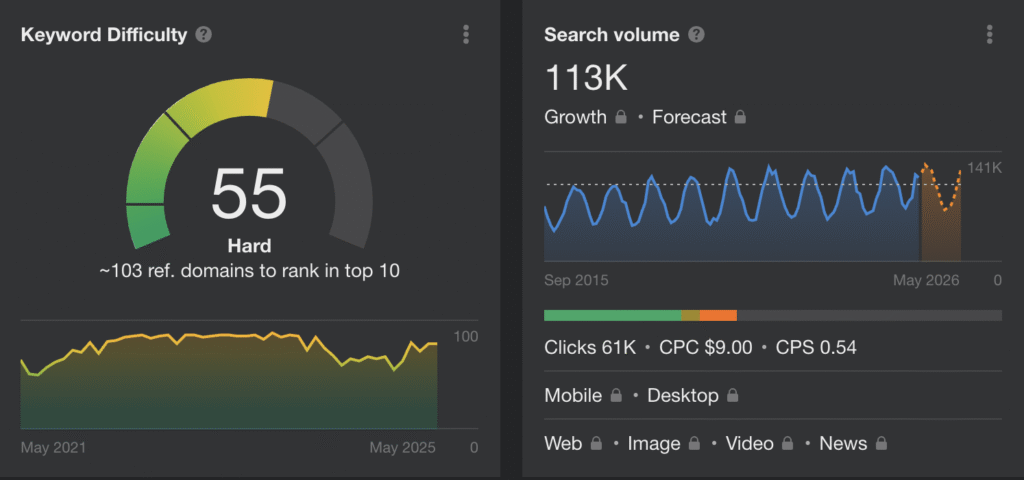Click the Search volume heading
The width and height of the screenshot is (1024, 480).
point(612,35)
